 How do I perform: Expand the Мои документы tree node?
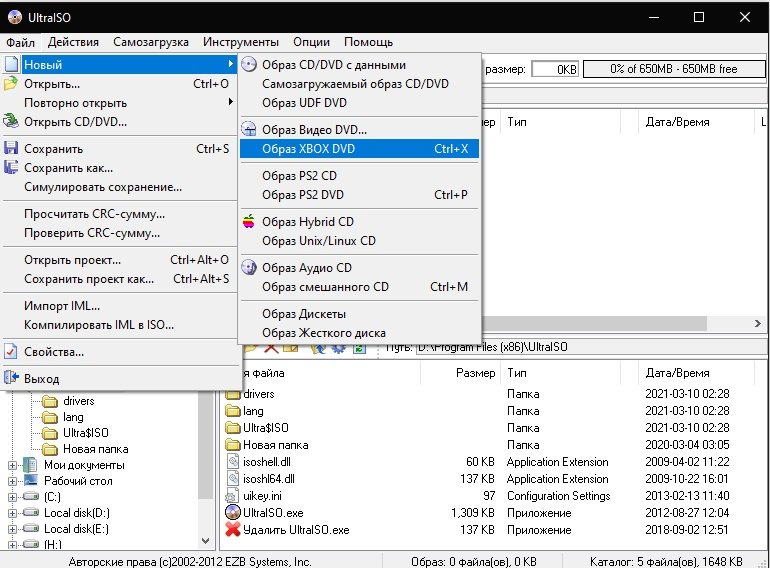13,465
